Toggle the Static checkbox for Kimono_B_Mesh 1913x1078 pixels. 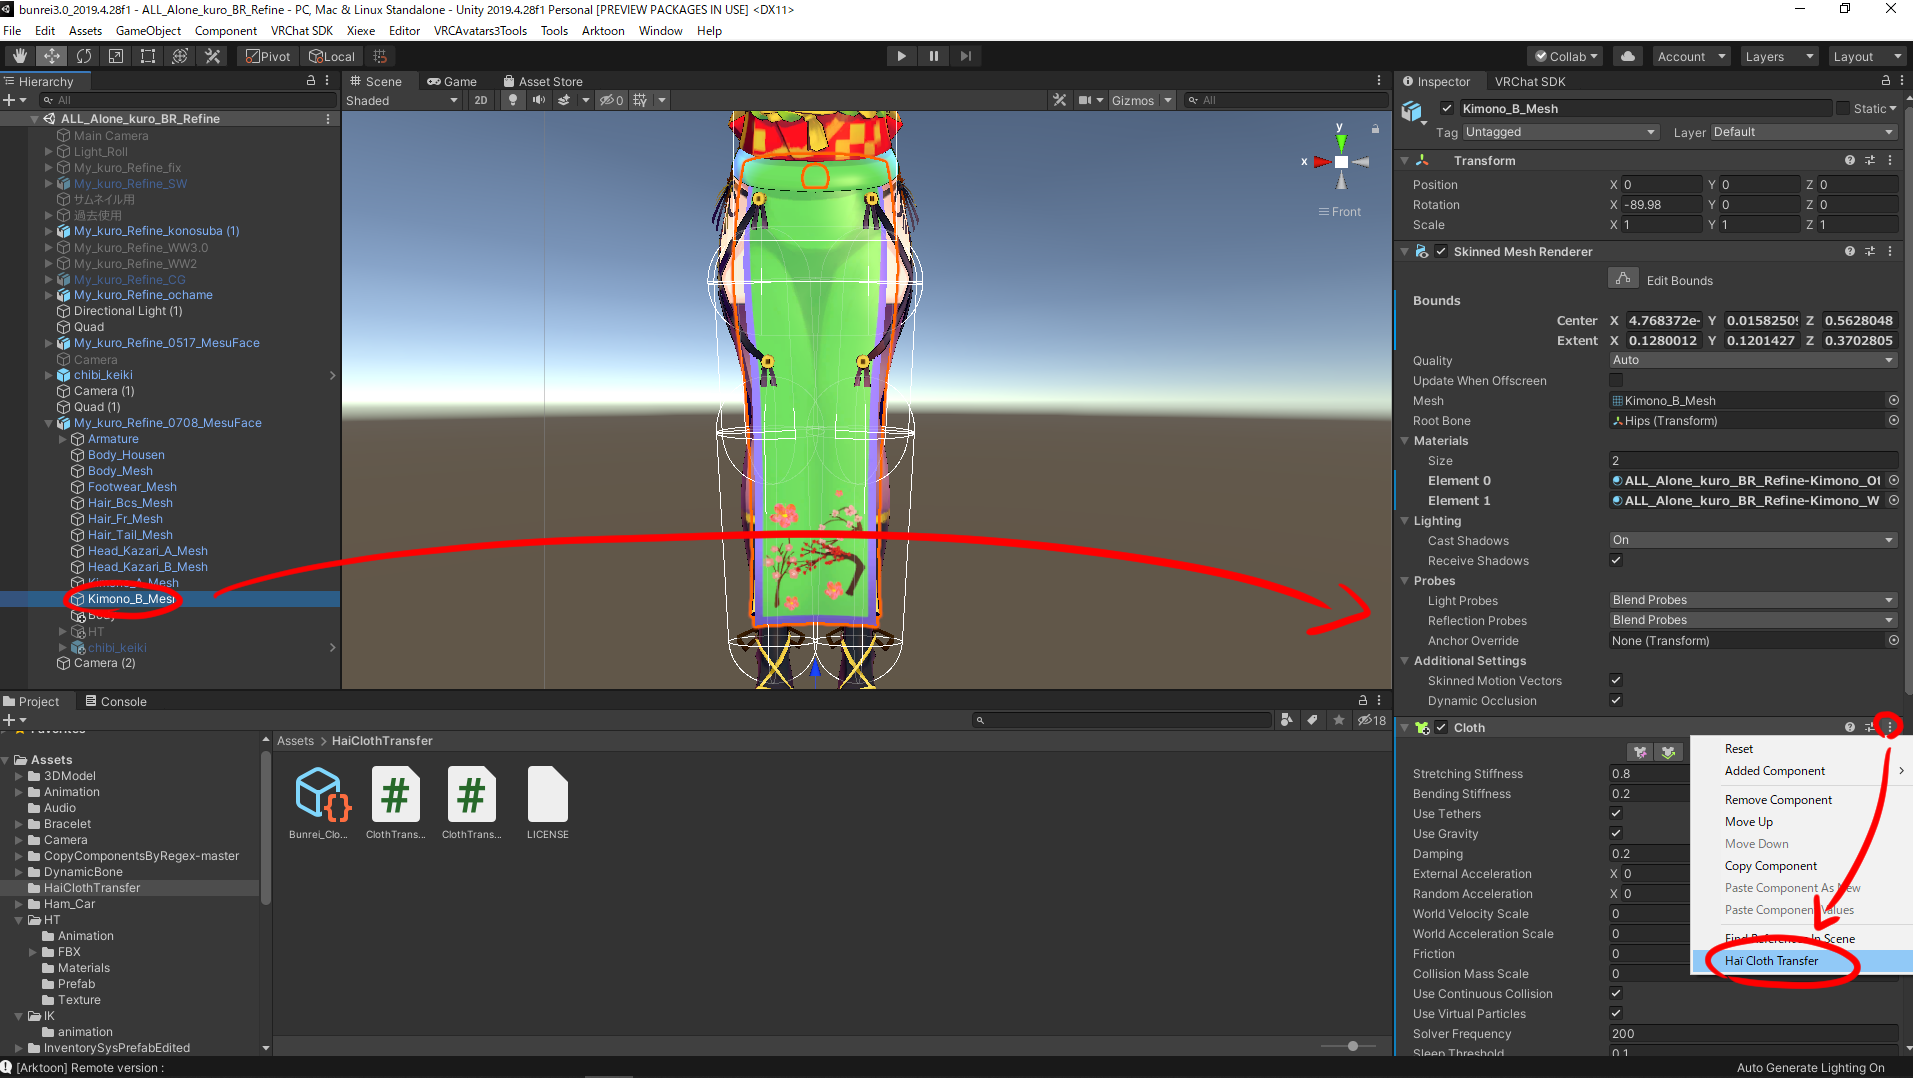point(1842,108)
